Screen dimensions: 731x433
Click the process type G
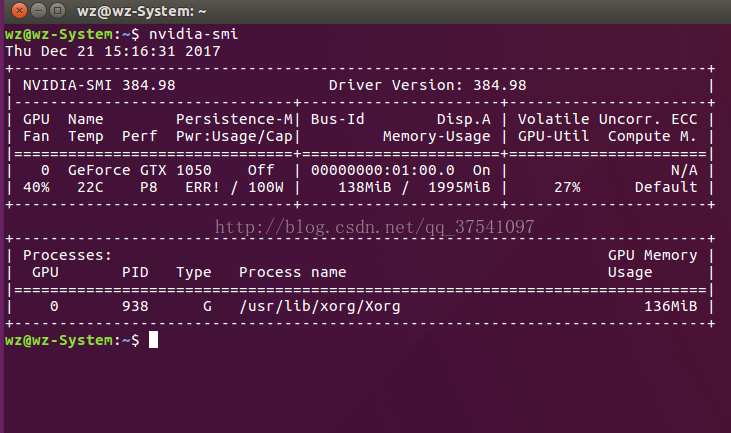coord(207,307)
